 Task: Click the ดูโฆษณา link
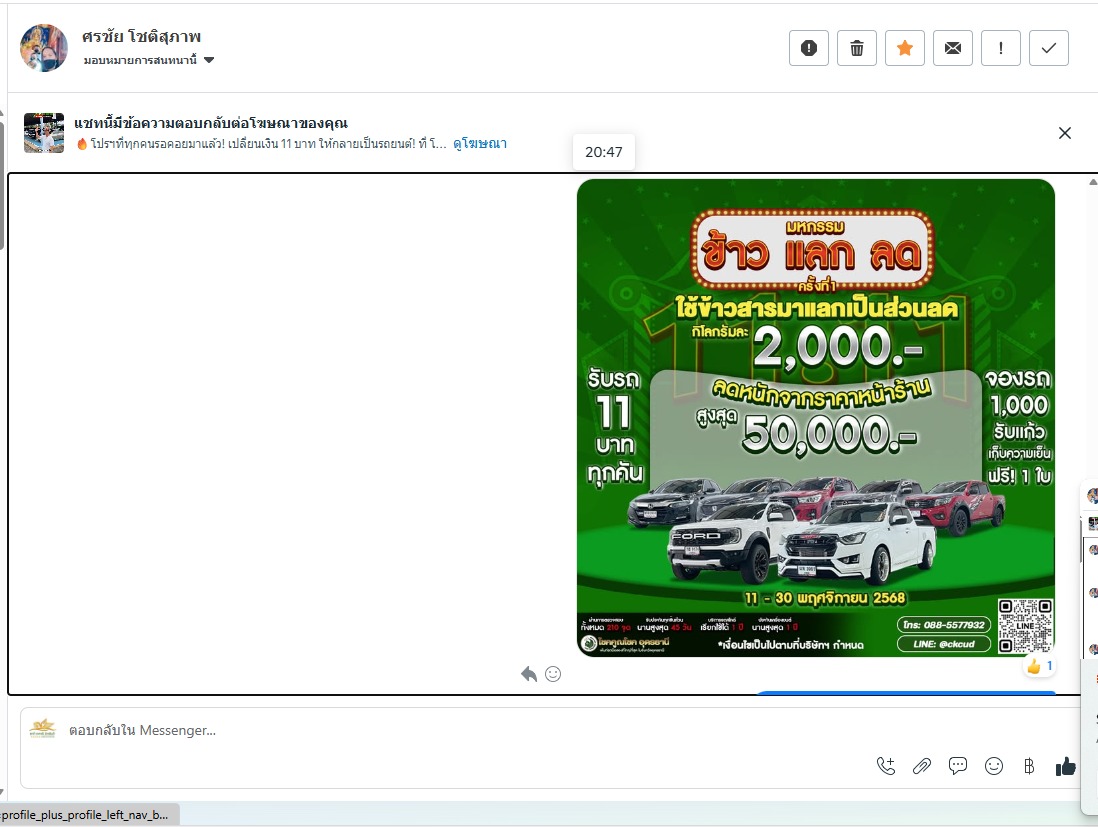(480, 144)
